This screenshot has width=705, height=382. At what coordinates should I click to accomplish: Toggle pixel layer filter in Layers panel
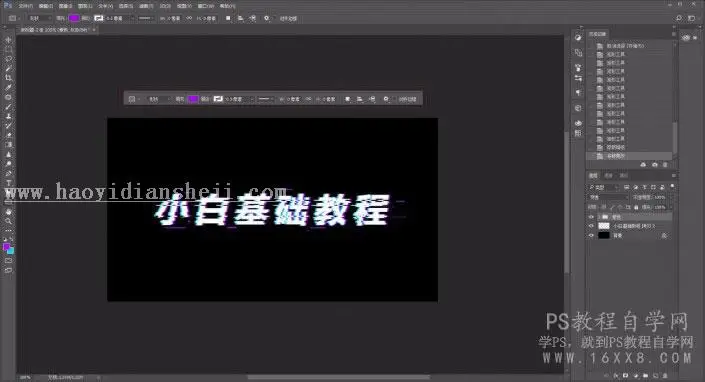click(x=627, y=187)
